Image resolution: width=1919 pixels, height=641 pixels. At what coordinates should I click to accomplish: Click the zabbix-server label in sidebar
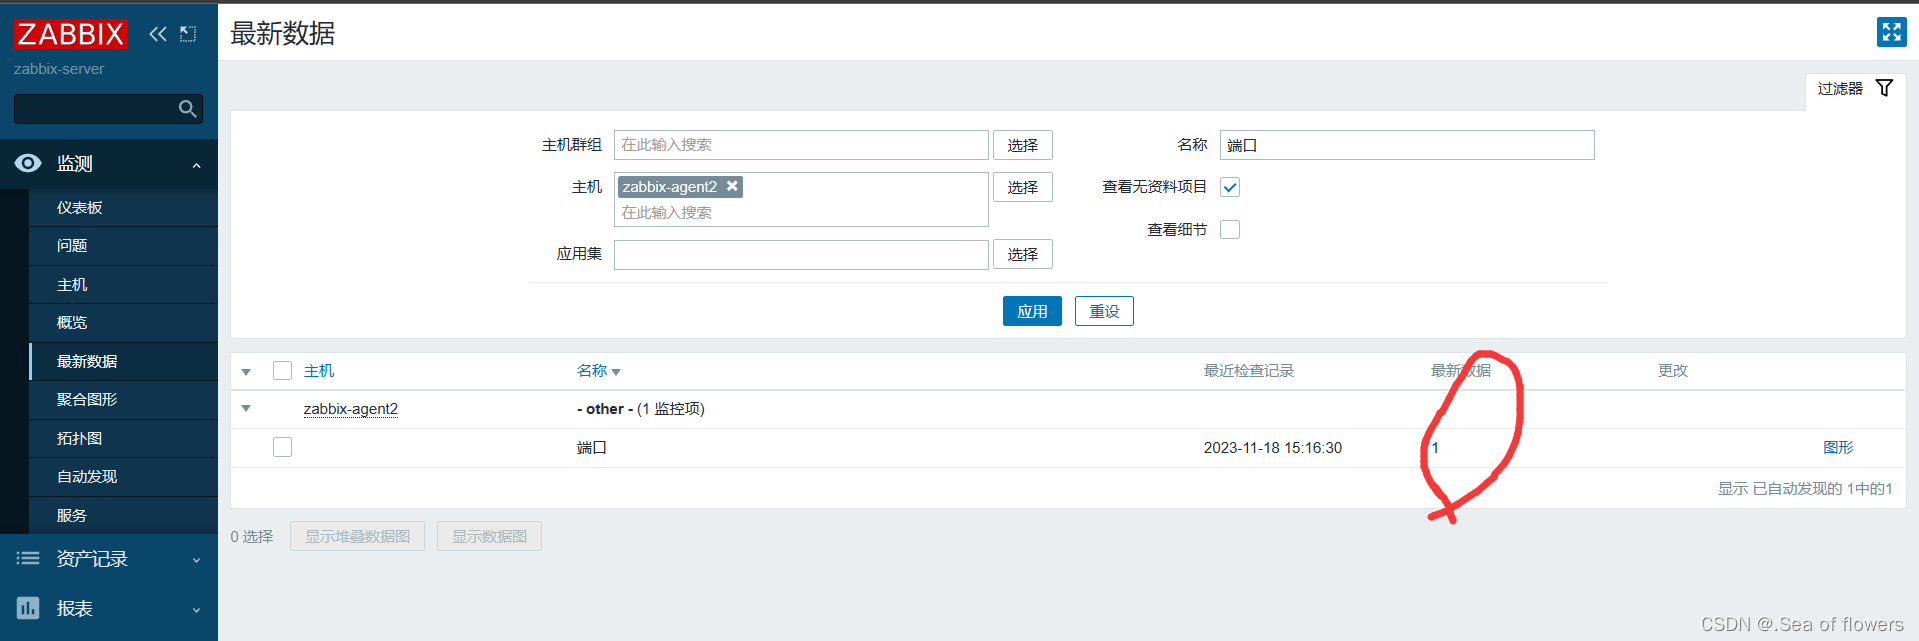click(x=59, y=69)
